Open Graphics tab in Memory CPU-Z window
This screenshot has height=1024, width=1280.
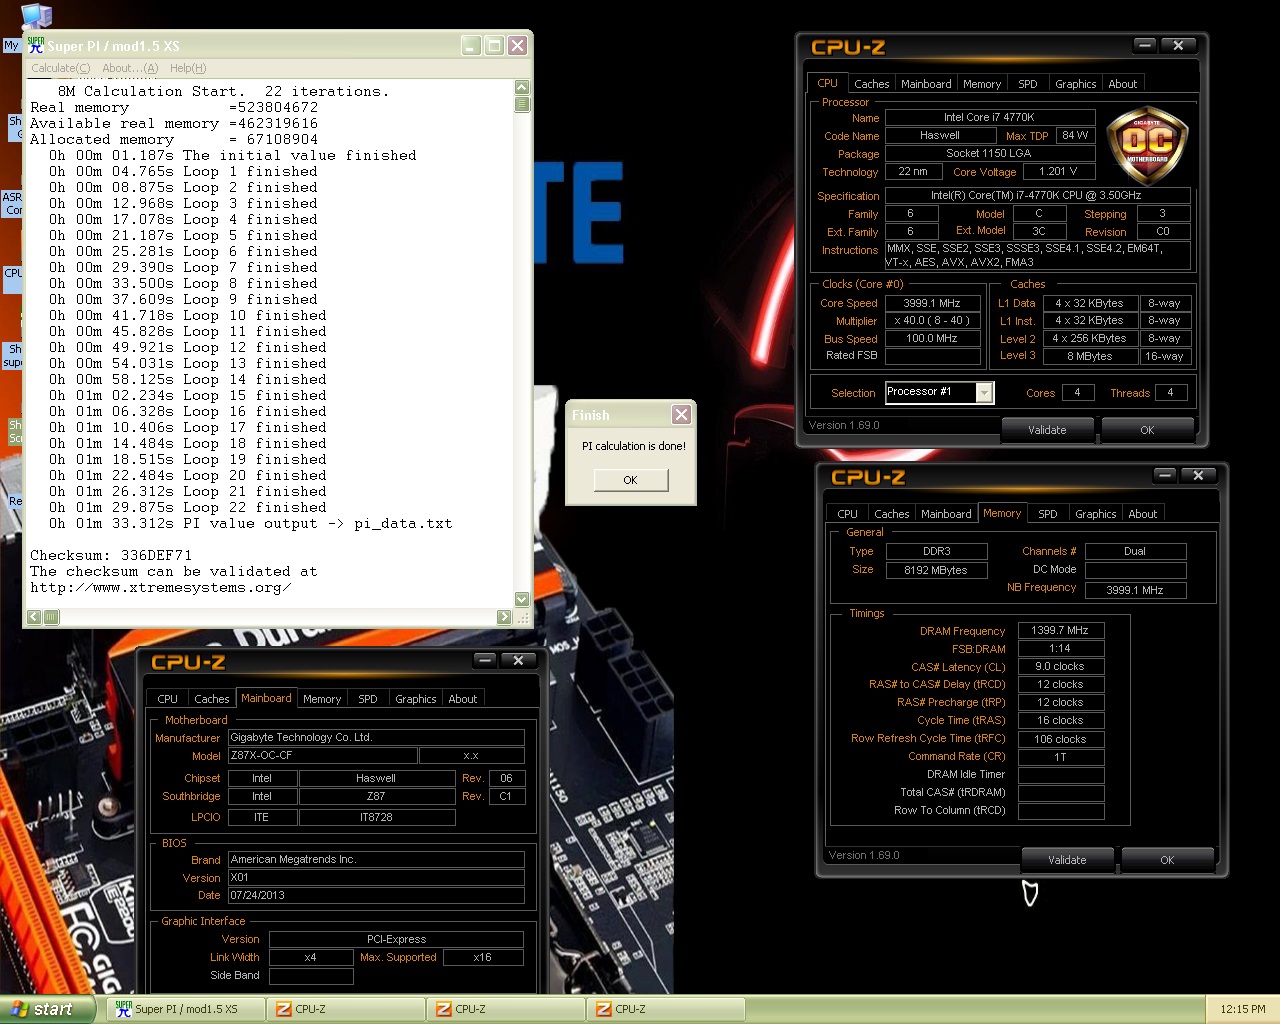1095,514
